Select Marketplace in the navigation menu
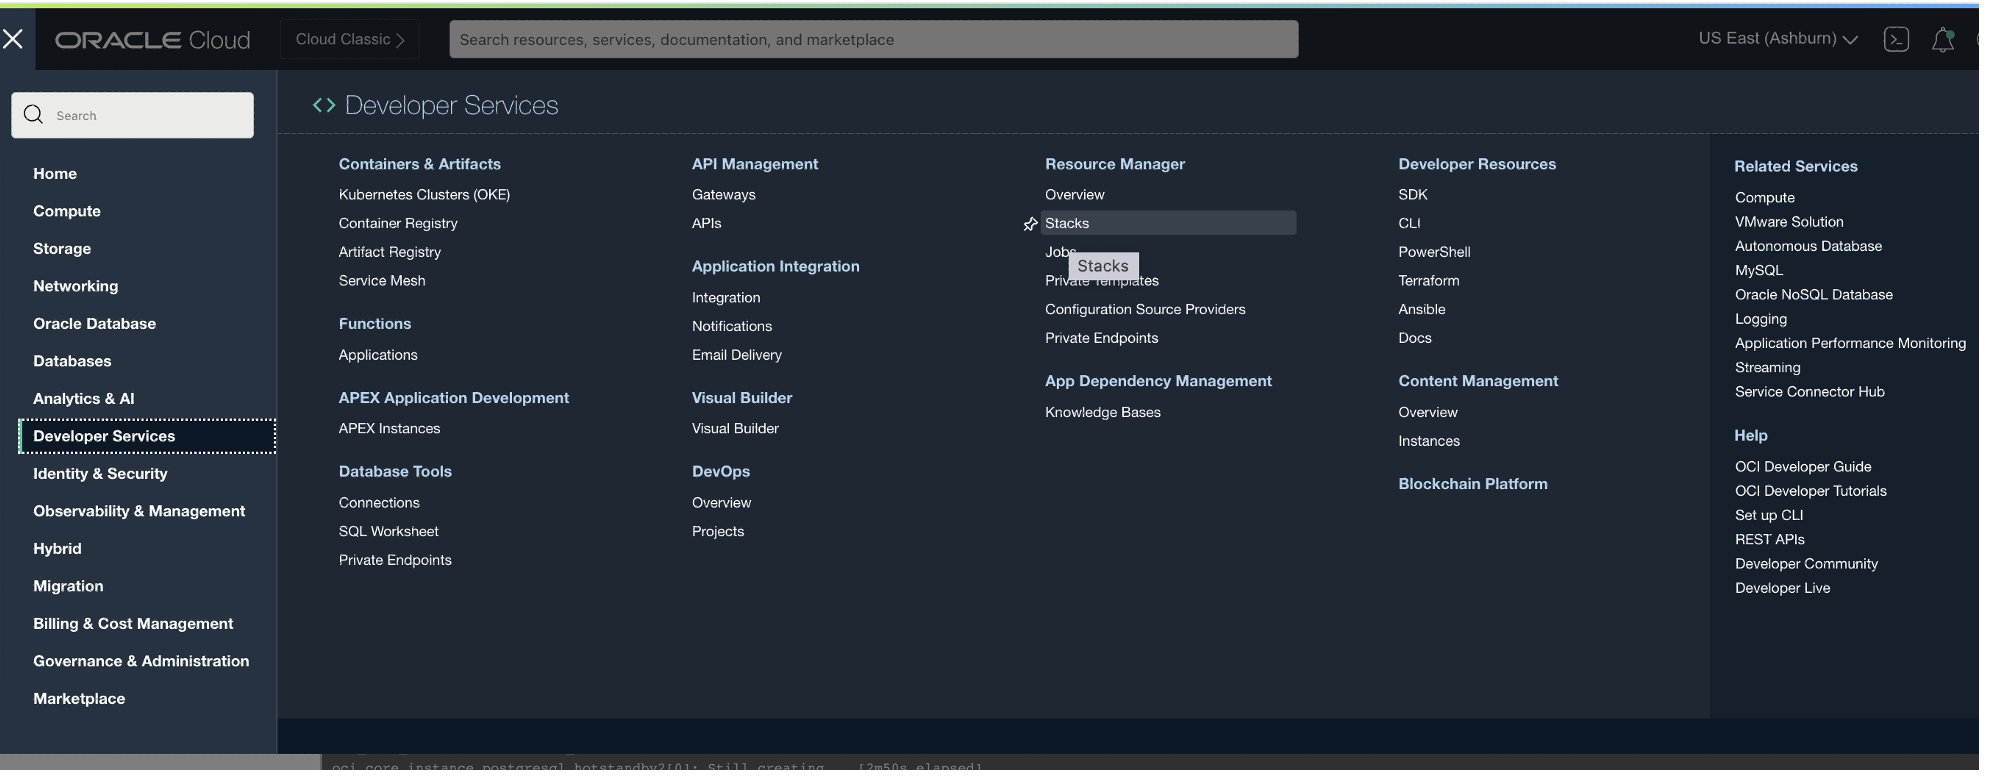This screenshot has height=778, width=1998. pos(79,699)
